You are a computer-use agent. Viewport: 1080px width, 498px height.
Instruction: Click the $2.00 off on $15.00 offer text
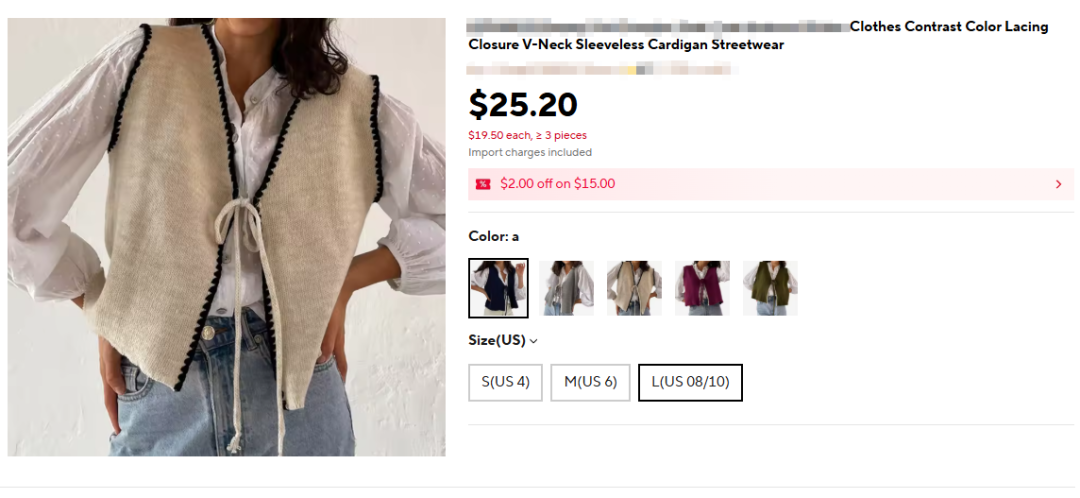click(x=558, y=184)
